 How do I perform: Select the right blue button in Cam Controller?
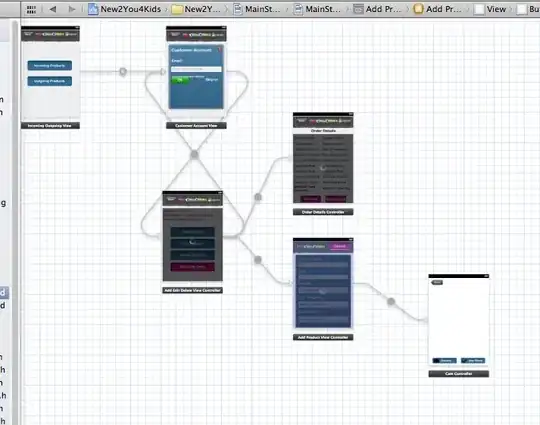tap(473, 361)
